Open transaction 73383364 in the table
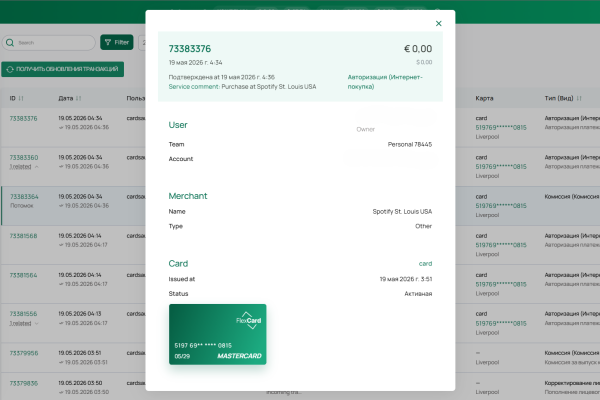Viewport: 600px width, 400px height. pyautogui.click(x=24, y=197)
